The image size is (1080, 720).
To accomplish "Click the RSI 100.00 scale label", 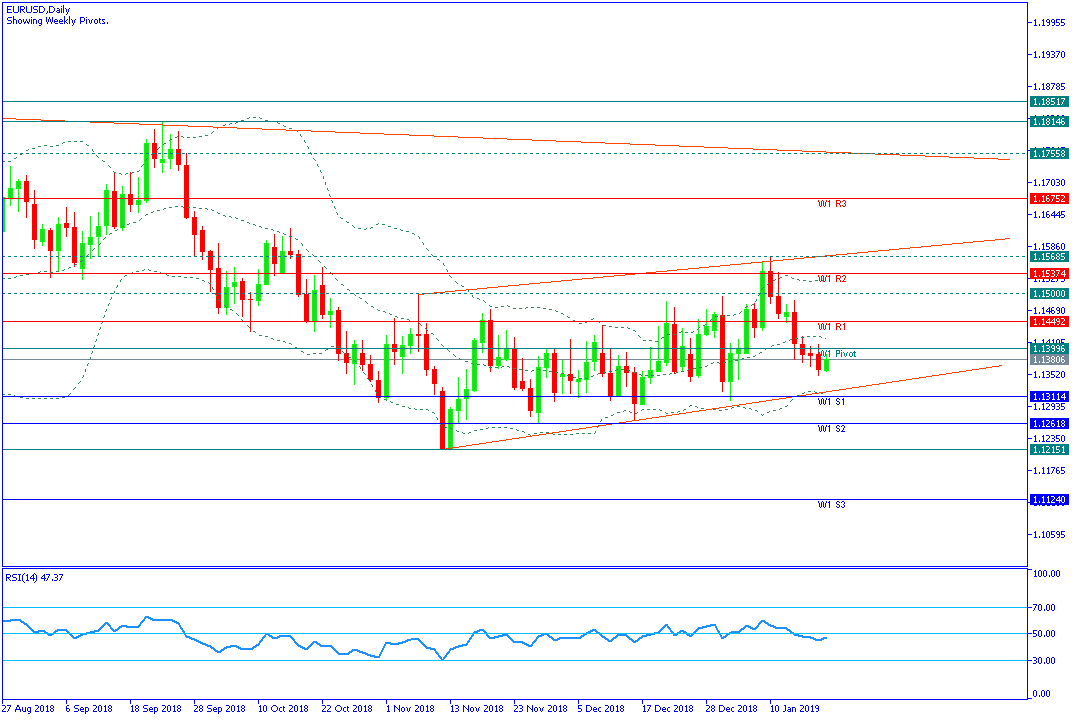I will coord(1046,573).
